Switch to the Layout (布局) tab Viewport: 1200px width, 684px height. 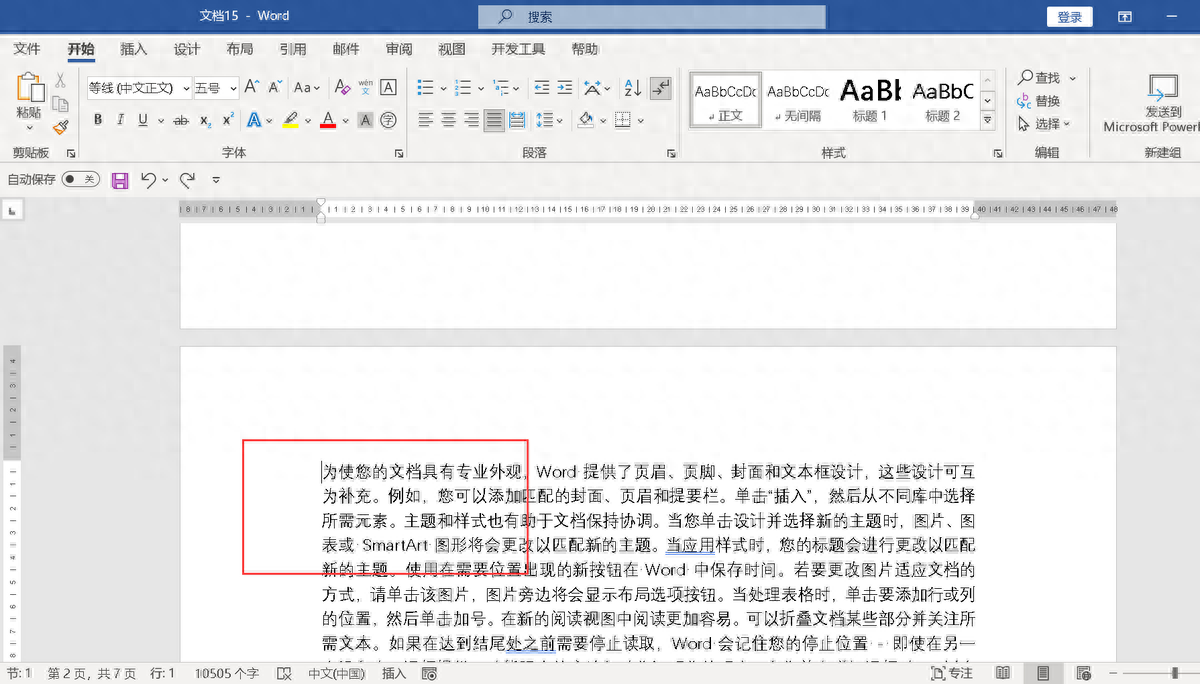240,48
